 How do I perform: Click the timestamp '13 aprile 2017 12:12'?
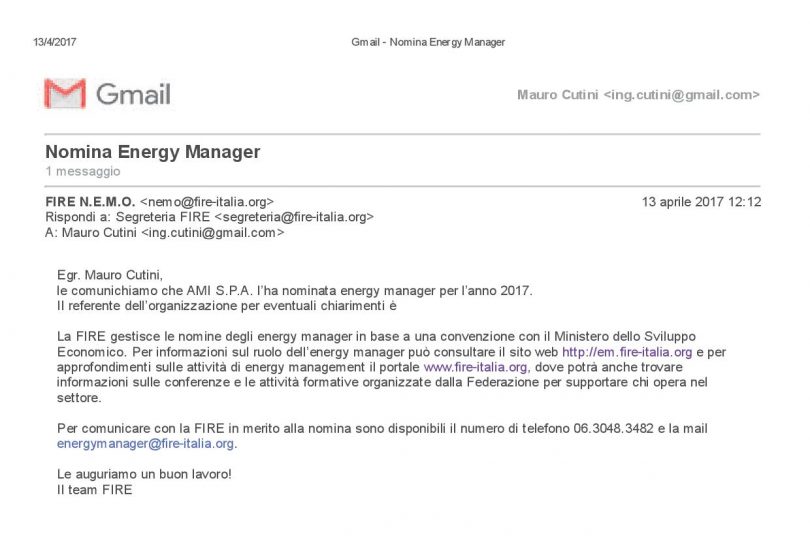(701, 201)
